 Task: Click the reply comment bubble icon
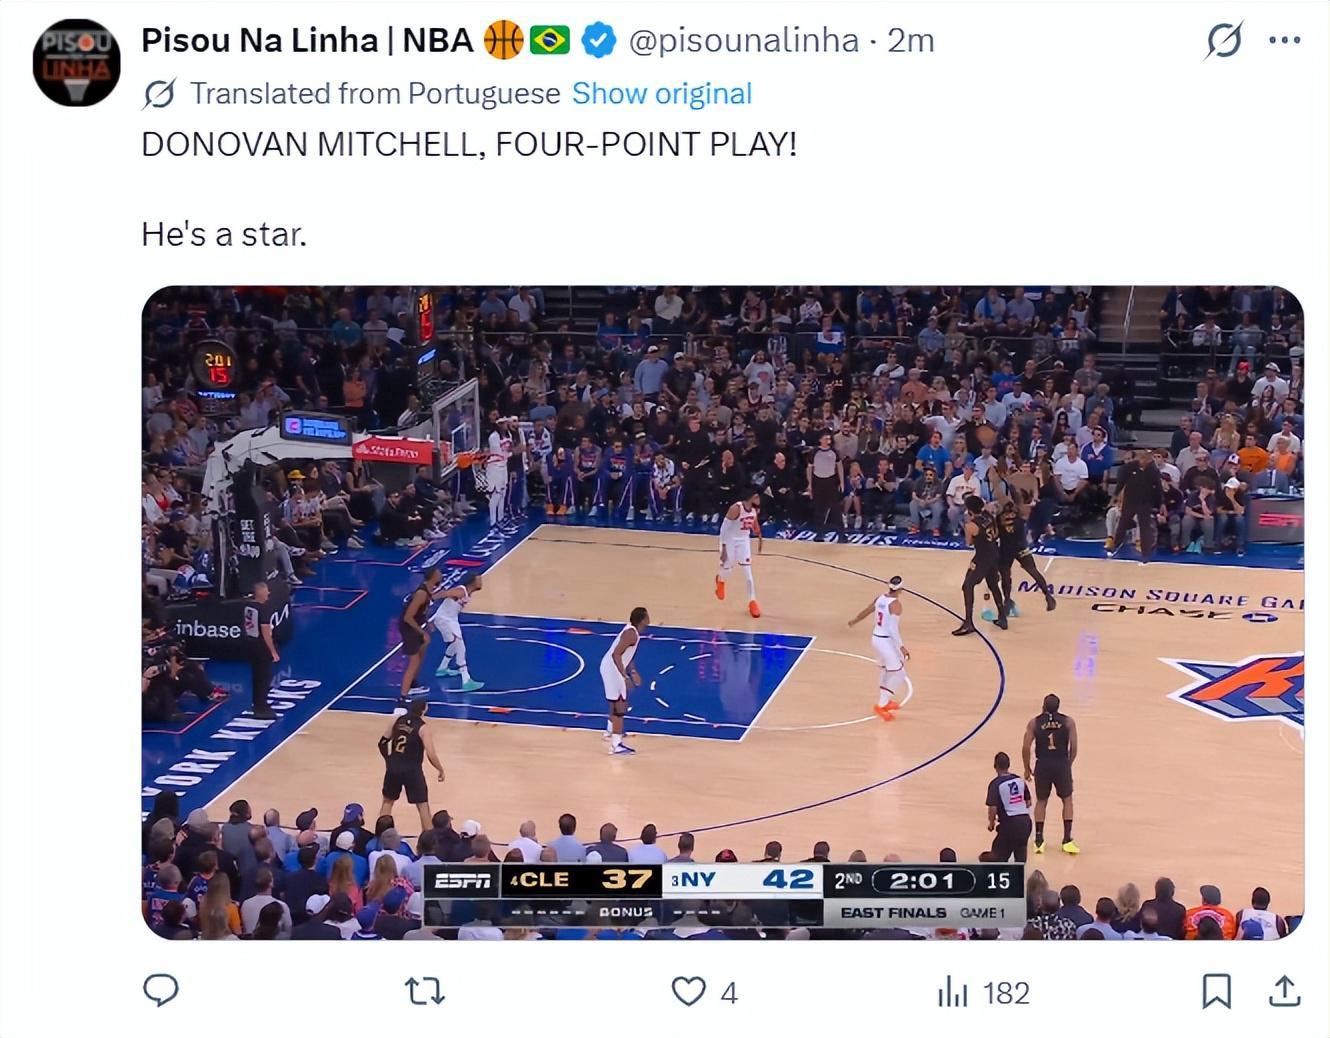point(161,991)
